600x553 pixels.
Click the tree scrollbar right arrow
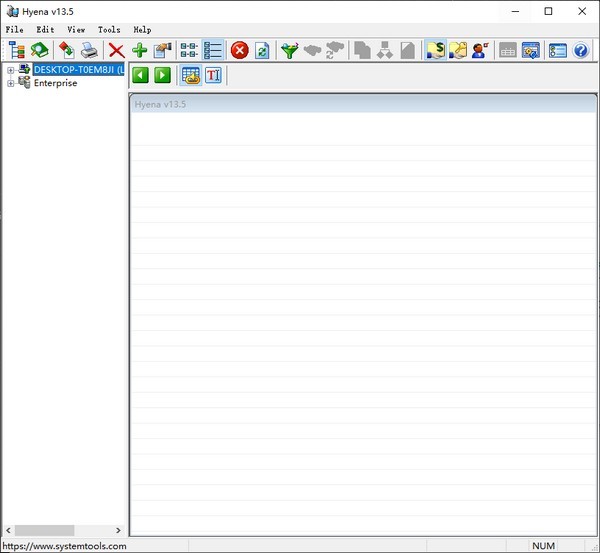118,530
